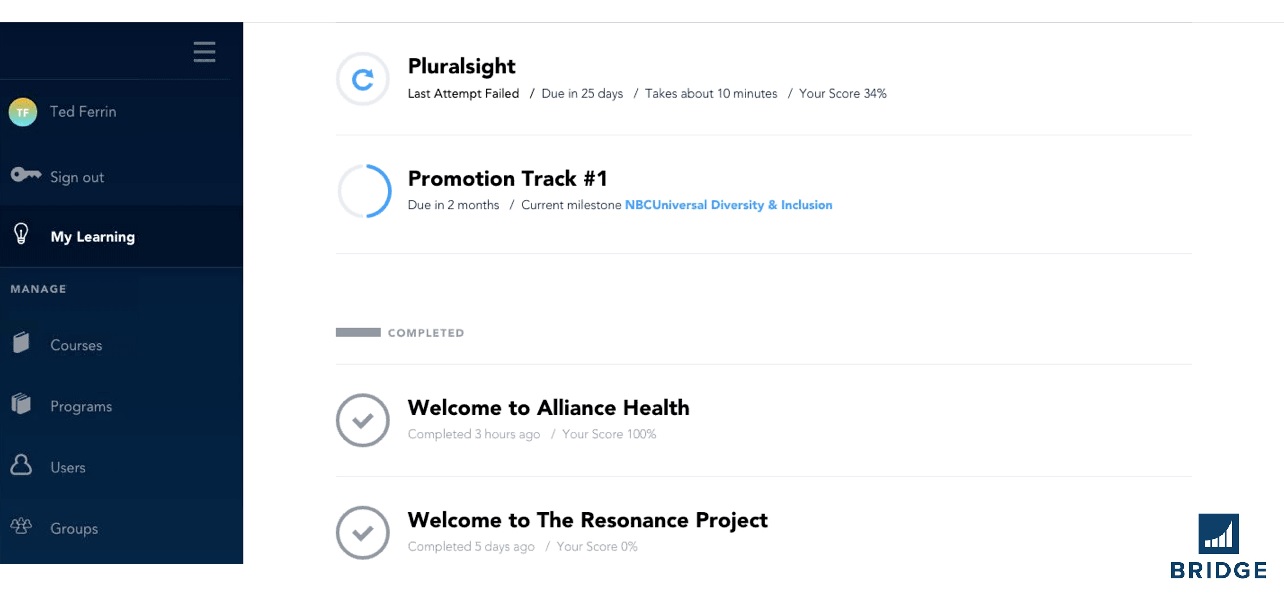Screen dimensions: 1284x600
Task: Select My Learning in the sidebar
Action: click(93, 236)
